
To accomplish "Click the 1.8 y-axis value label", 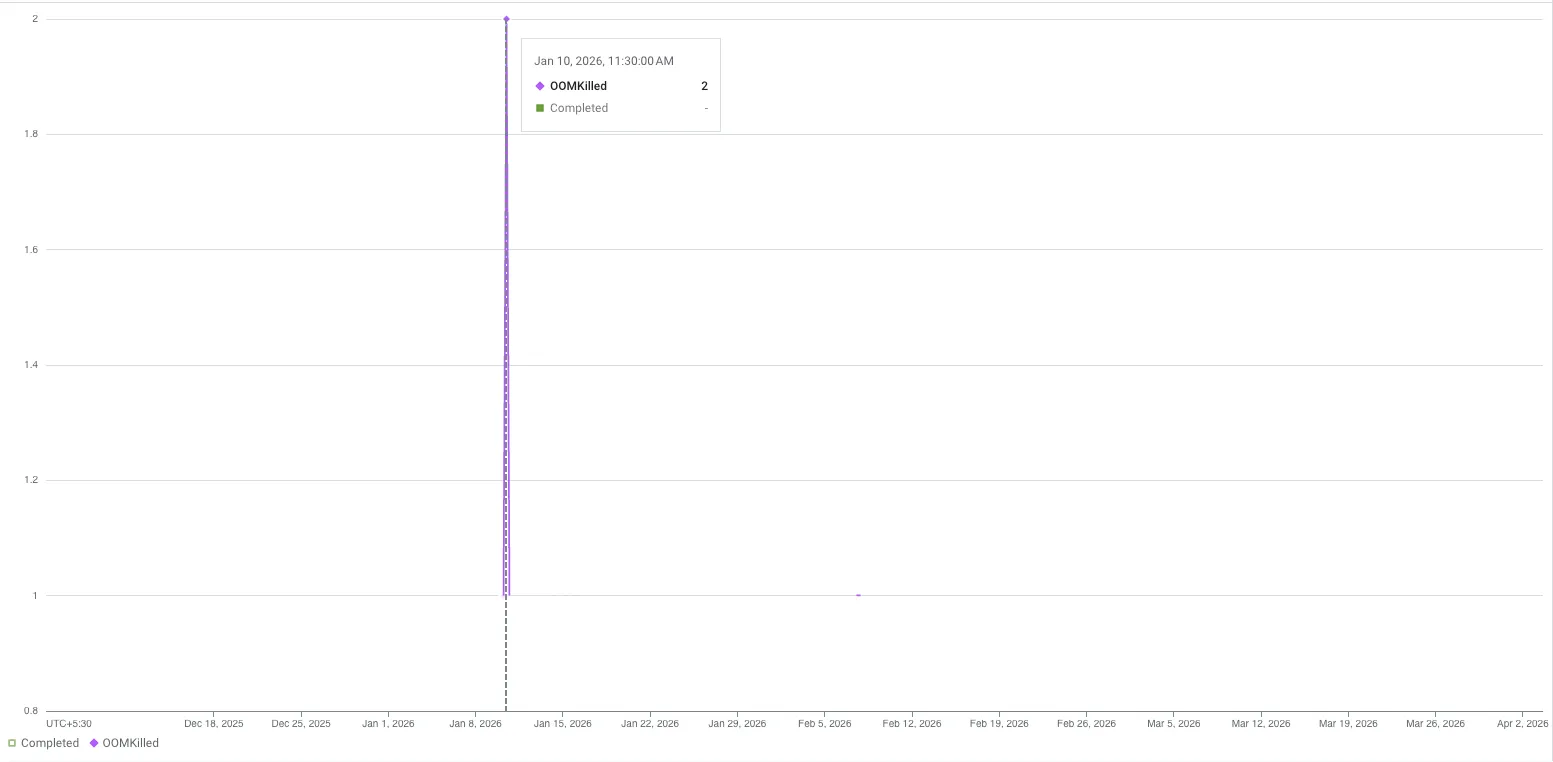I will click(31, 134).
